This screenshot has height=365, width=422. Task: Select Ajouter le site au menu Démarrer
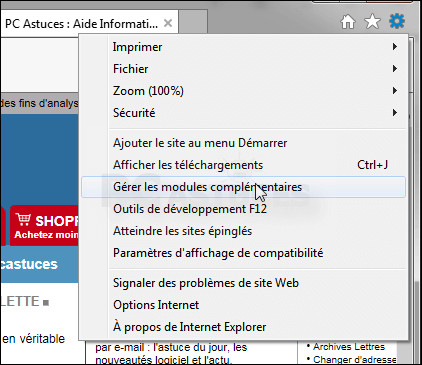click(243, 143)
